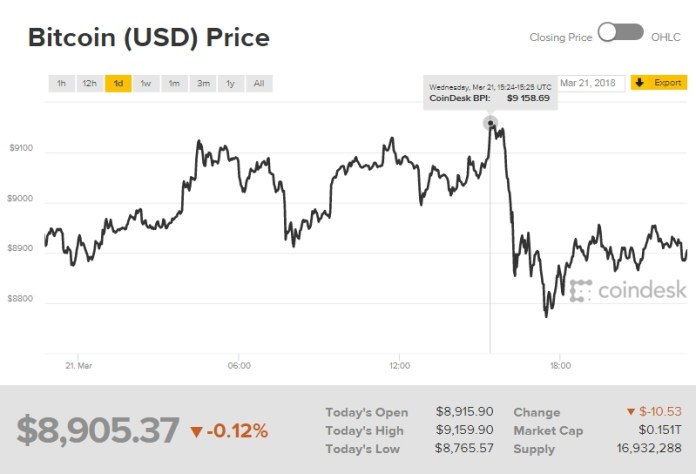Image resolution: width=696 pixels, height=474 pixels.
Task: Click the Bitcoin (USD) Price heading
Action: (148, 38)
